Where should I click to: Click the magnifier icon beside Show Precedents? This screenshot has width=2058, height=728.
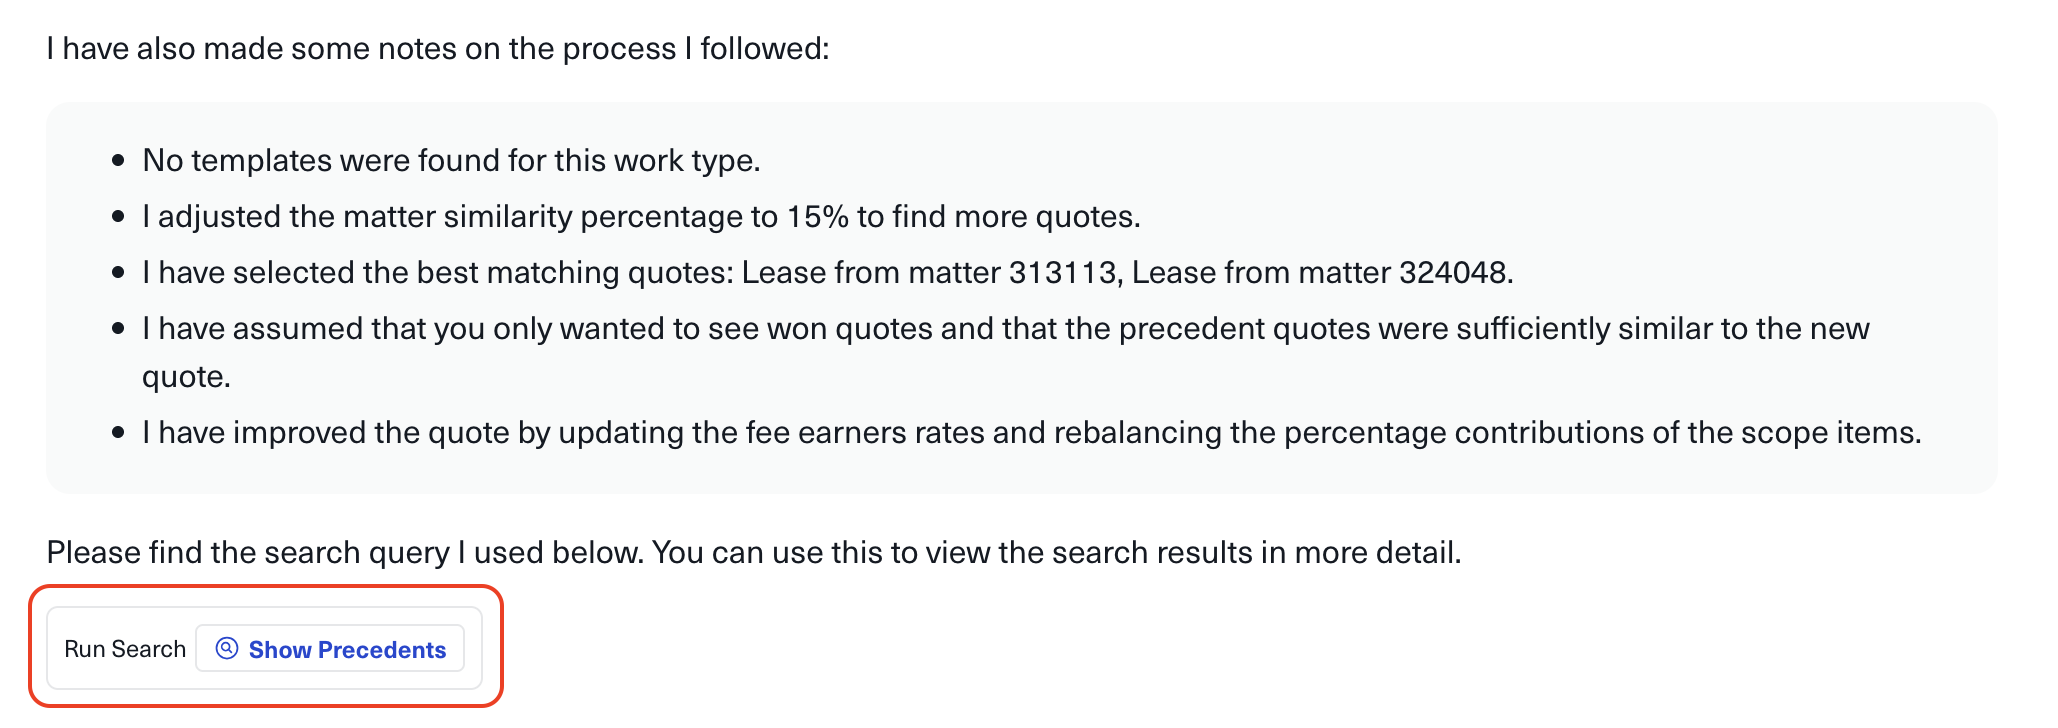227,648
